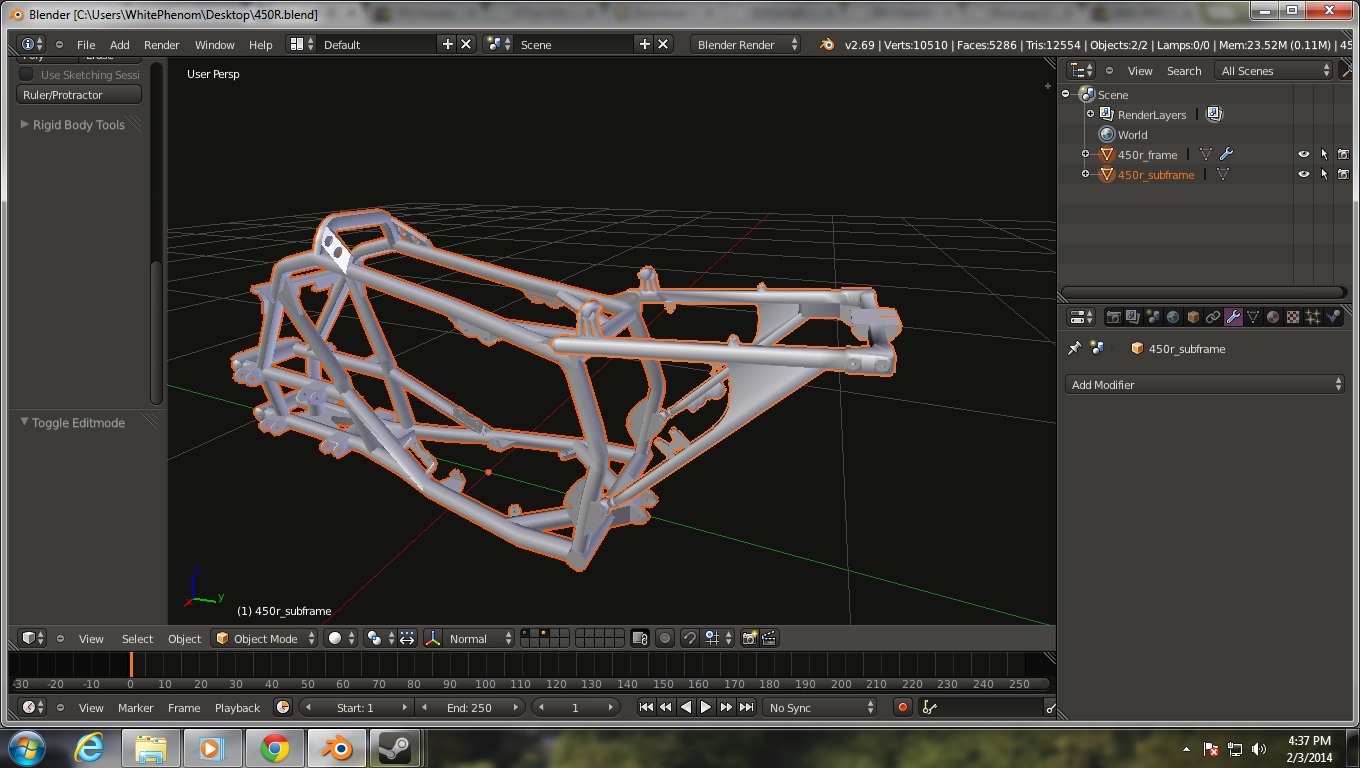The height and width of the screenshot is (768, 1360).
Task: Open the Normal transform orientation dropdown
Action: click(480, 638)
